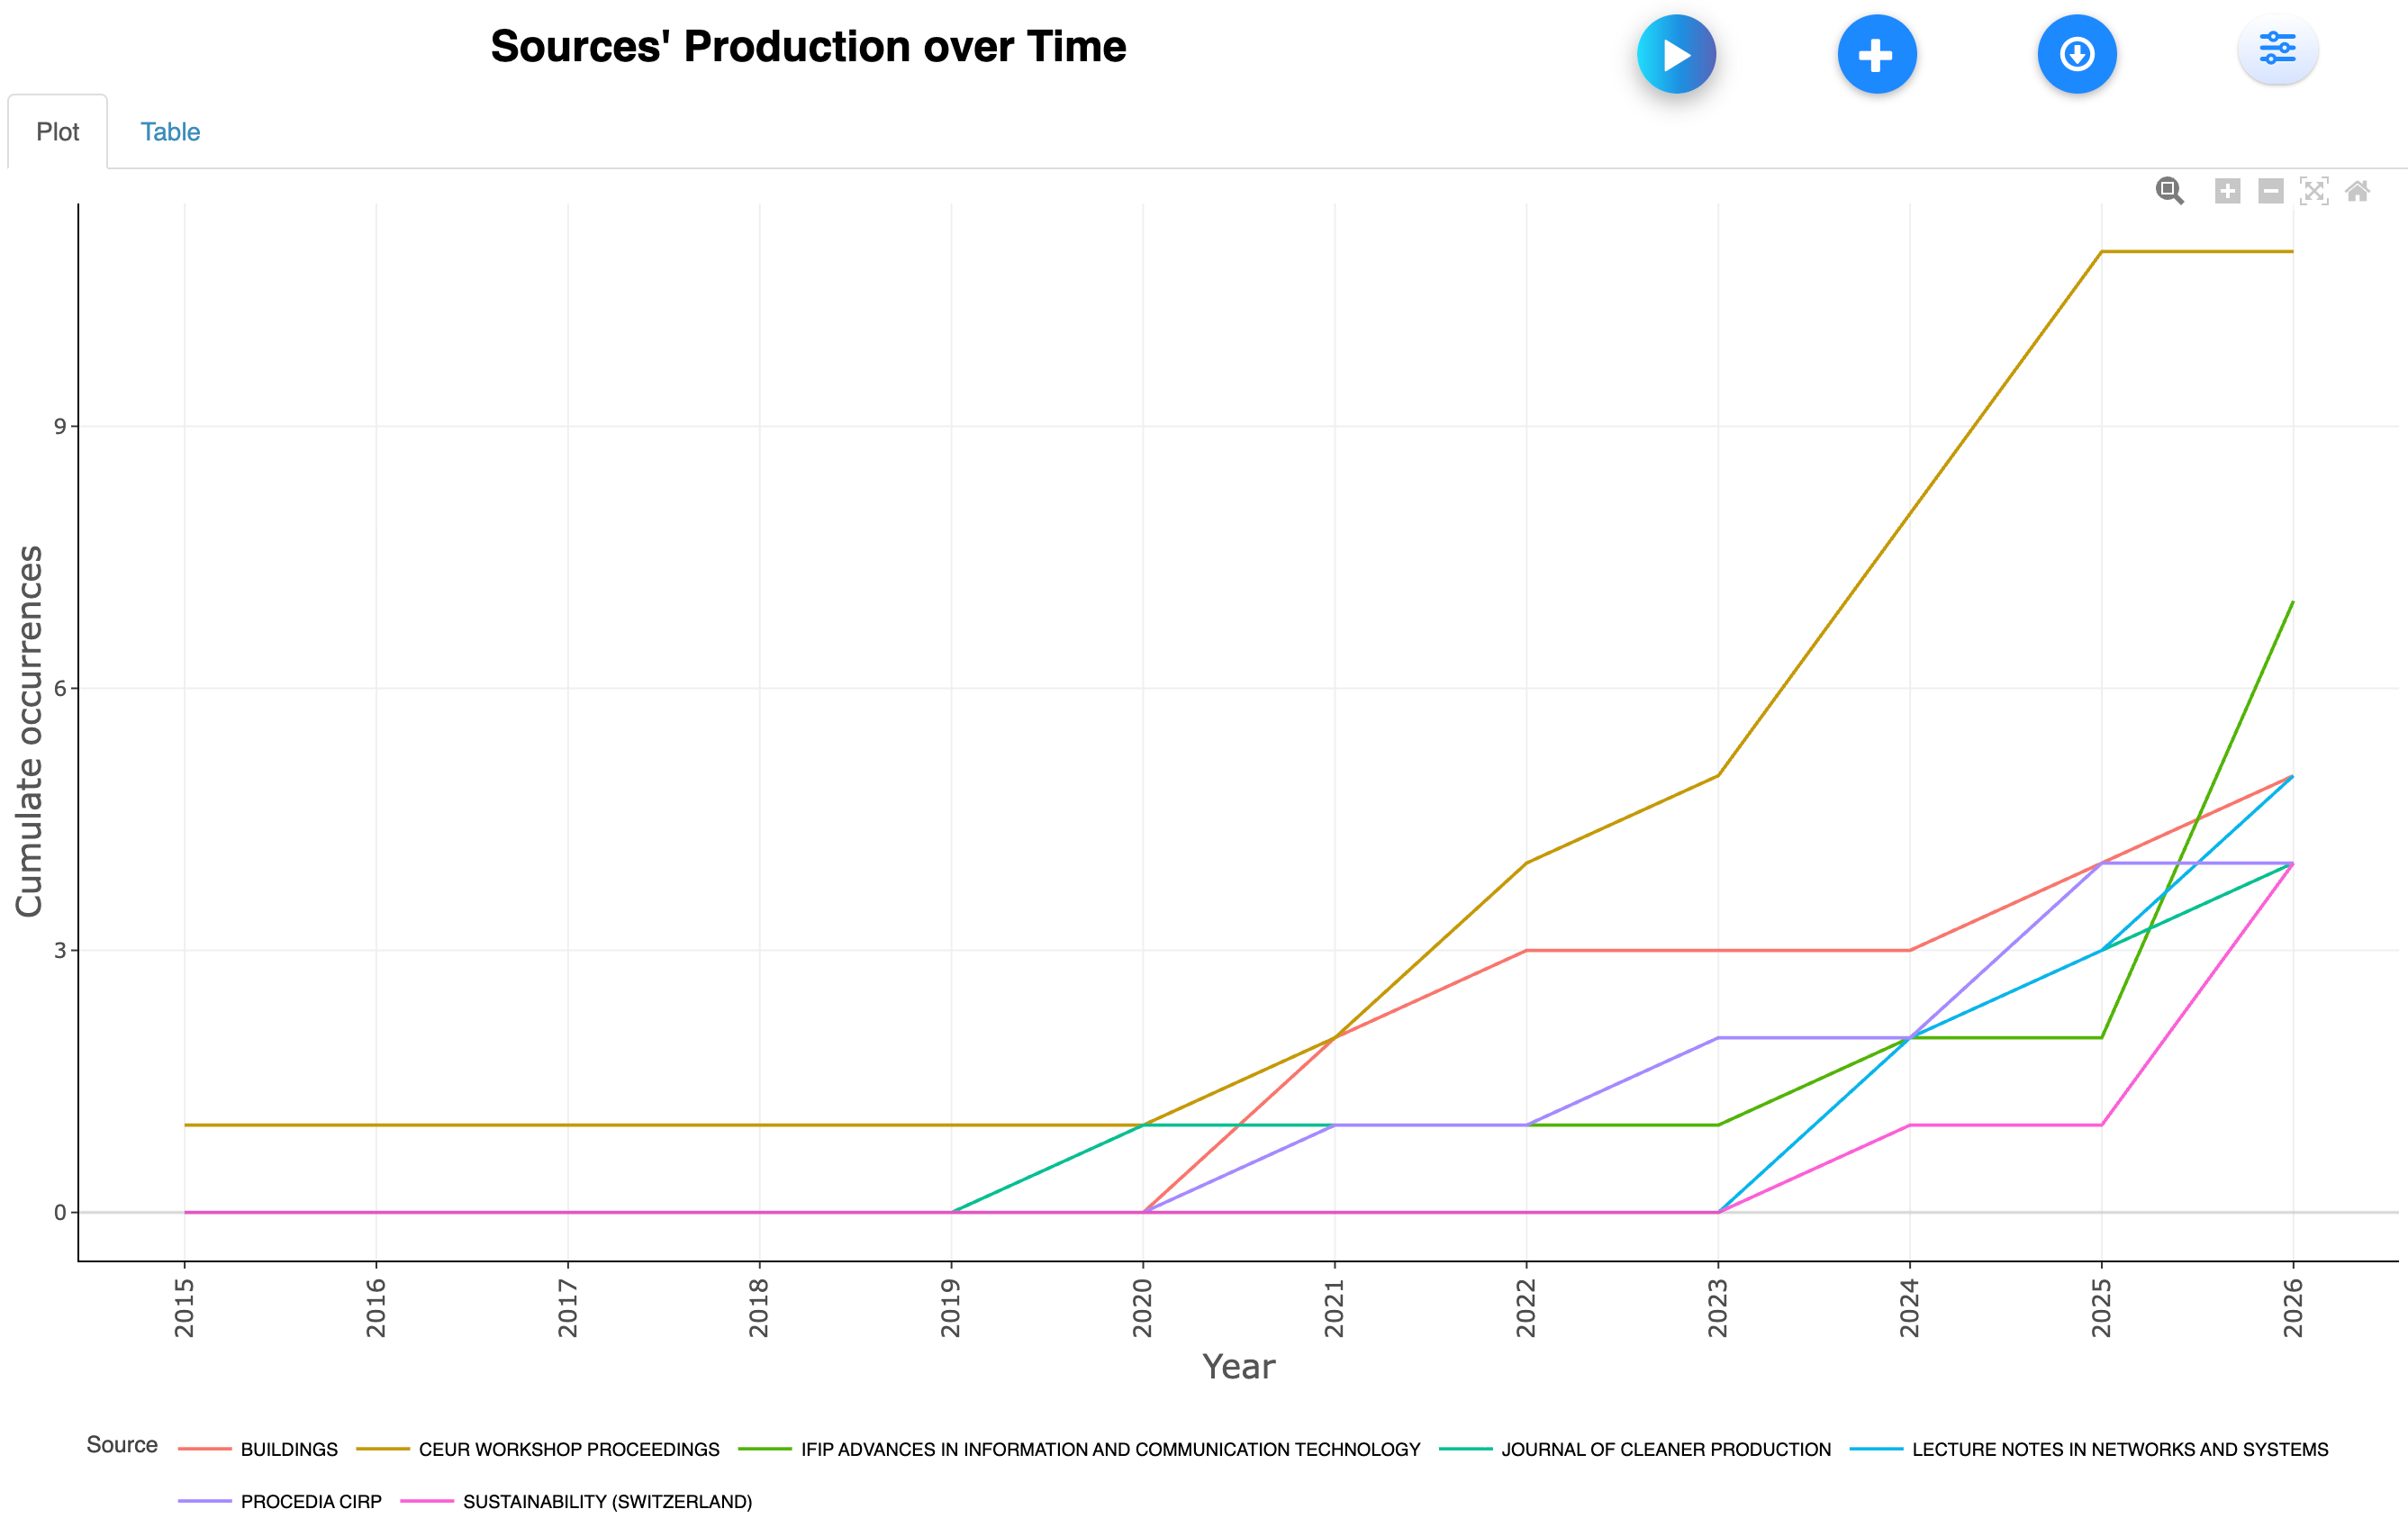Select the box zoom magnifier tool
This screenshot has height=1518, width=2408.
[2169, 190]
